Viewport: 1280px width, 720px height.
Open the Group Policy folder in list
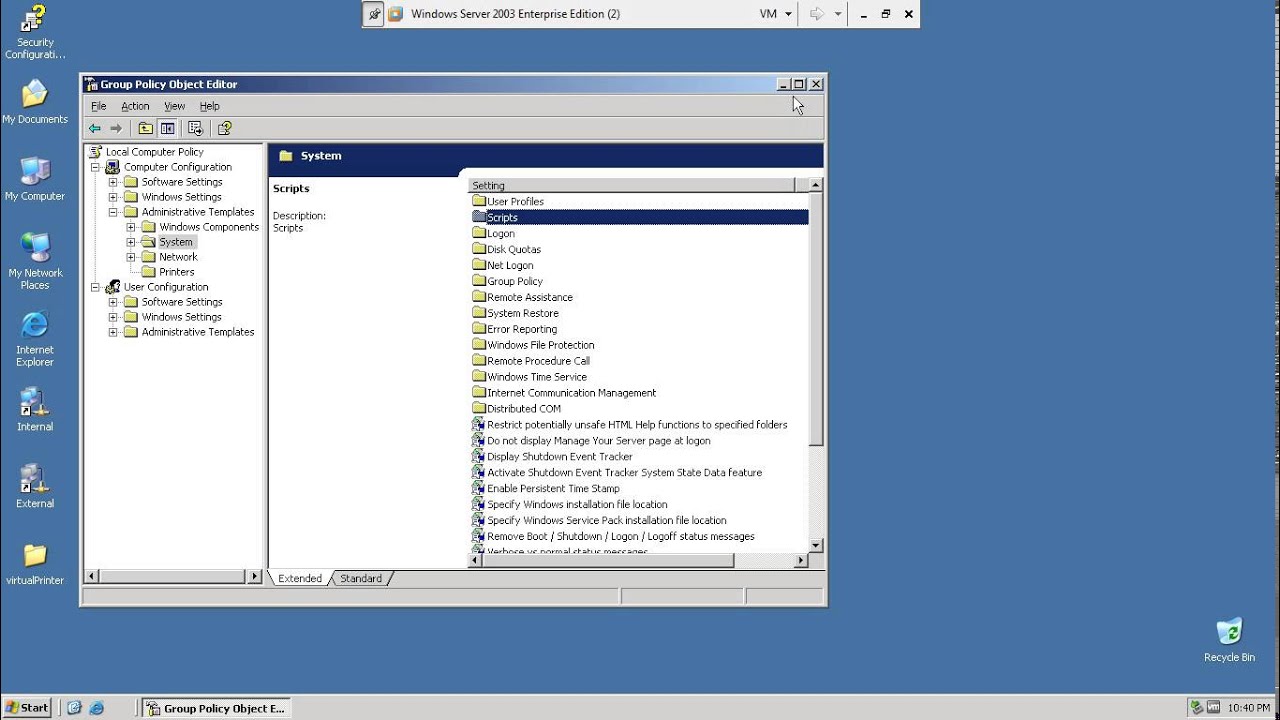click(x=514, y=281)
